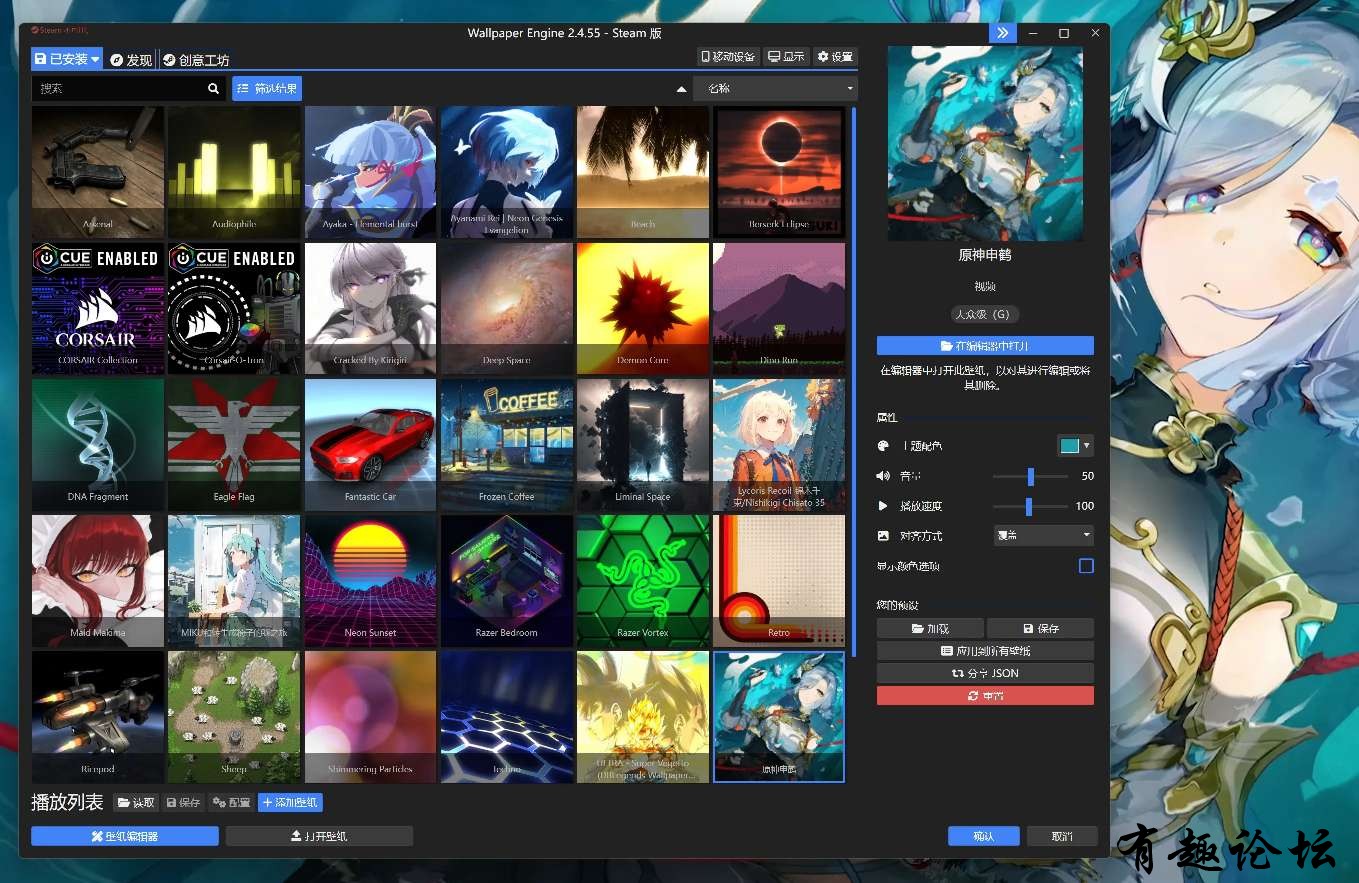Adjust the 音量 volume slider
The image size is (1359, 883).
click(x=1030, y=477)
